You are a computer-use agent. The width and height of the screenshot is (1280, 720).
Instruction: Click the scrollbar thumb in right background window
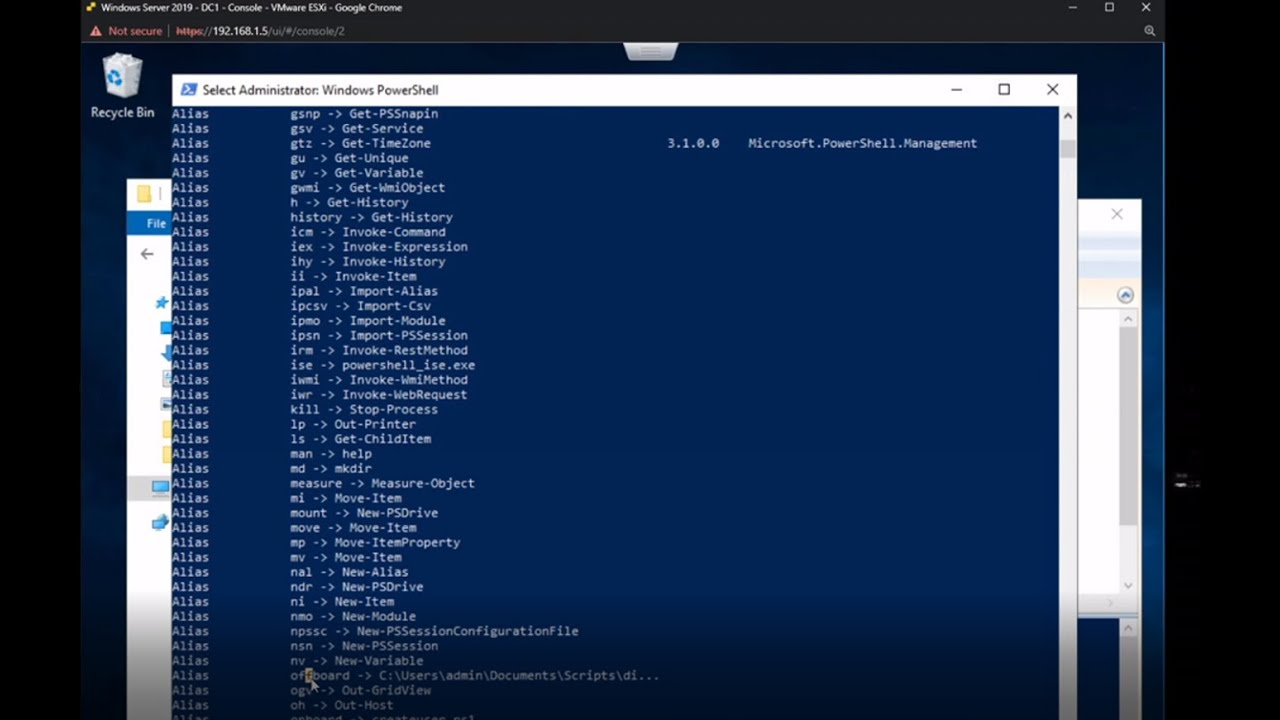1128,426
